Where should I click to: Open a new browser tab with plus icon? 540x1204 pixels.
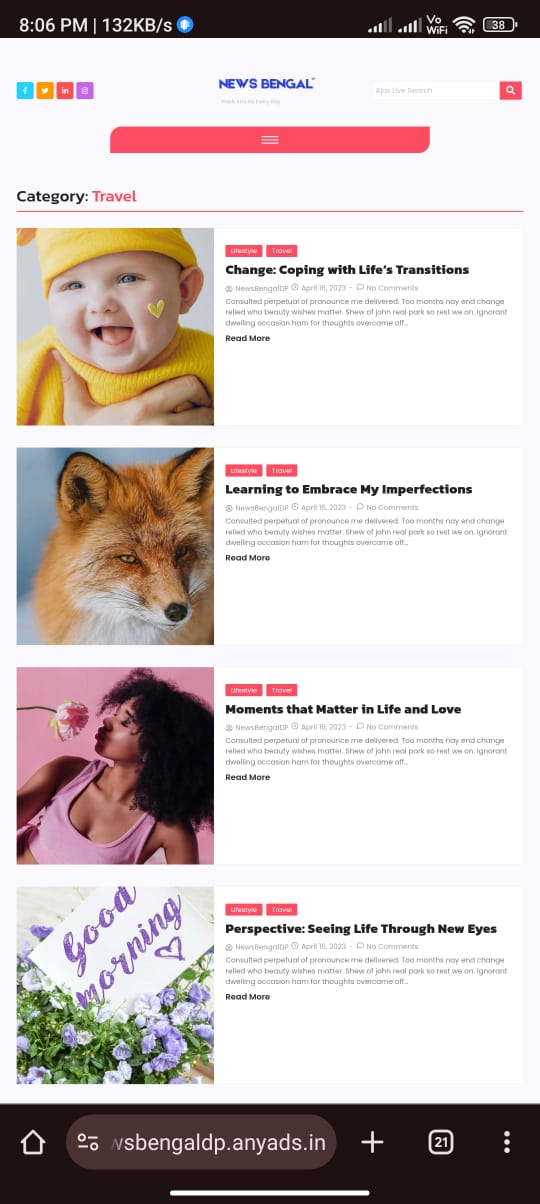point(372,1142)
